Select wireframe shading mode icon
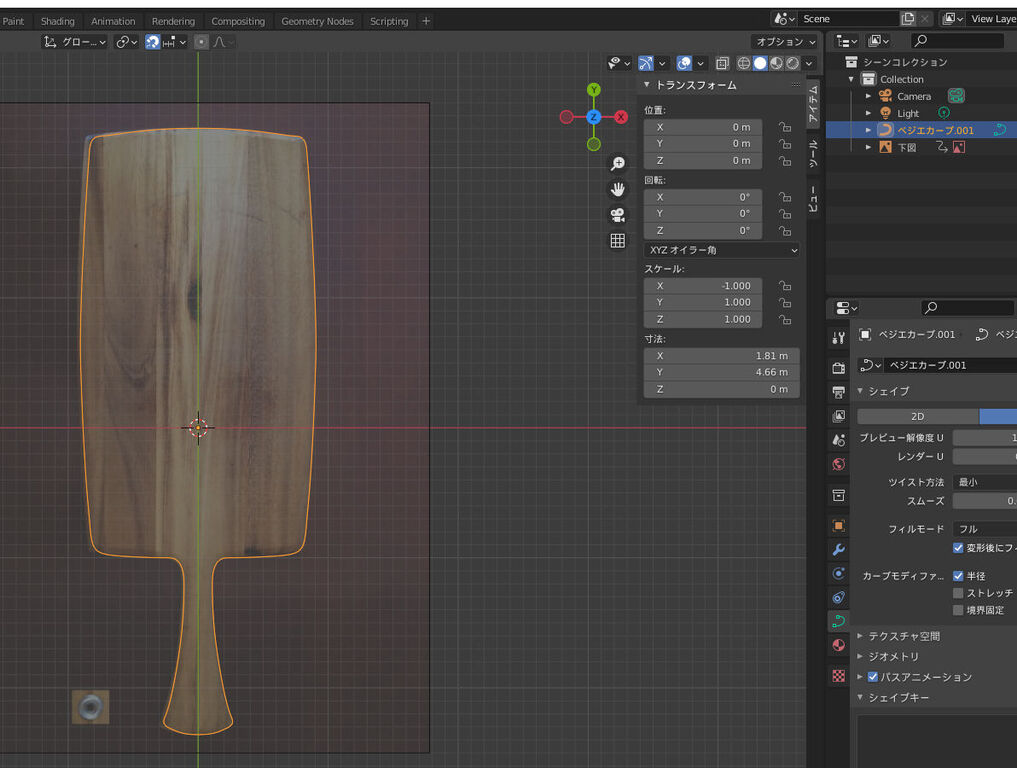Screen dimensions: 1017x768 744,63
